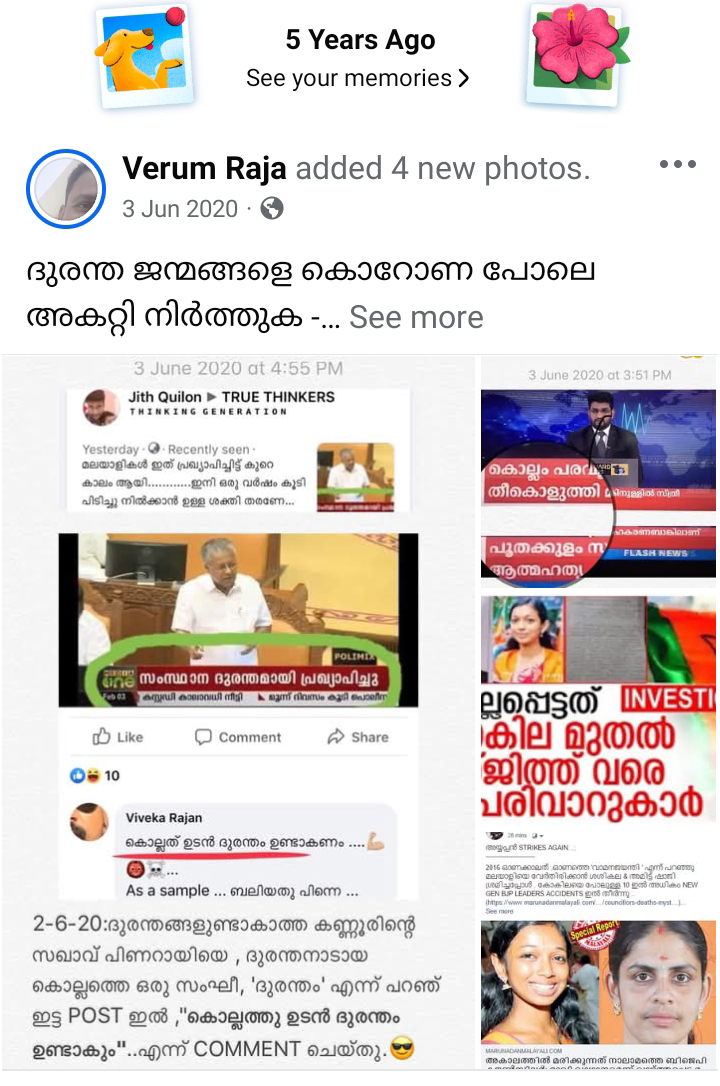This screenshot has width=720, height=1086.
Task: Open the news anchor flash news photo
Action: pyautogui.click(x=599, y=472)
